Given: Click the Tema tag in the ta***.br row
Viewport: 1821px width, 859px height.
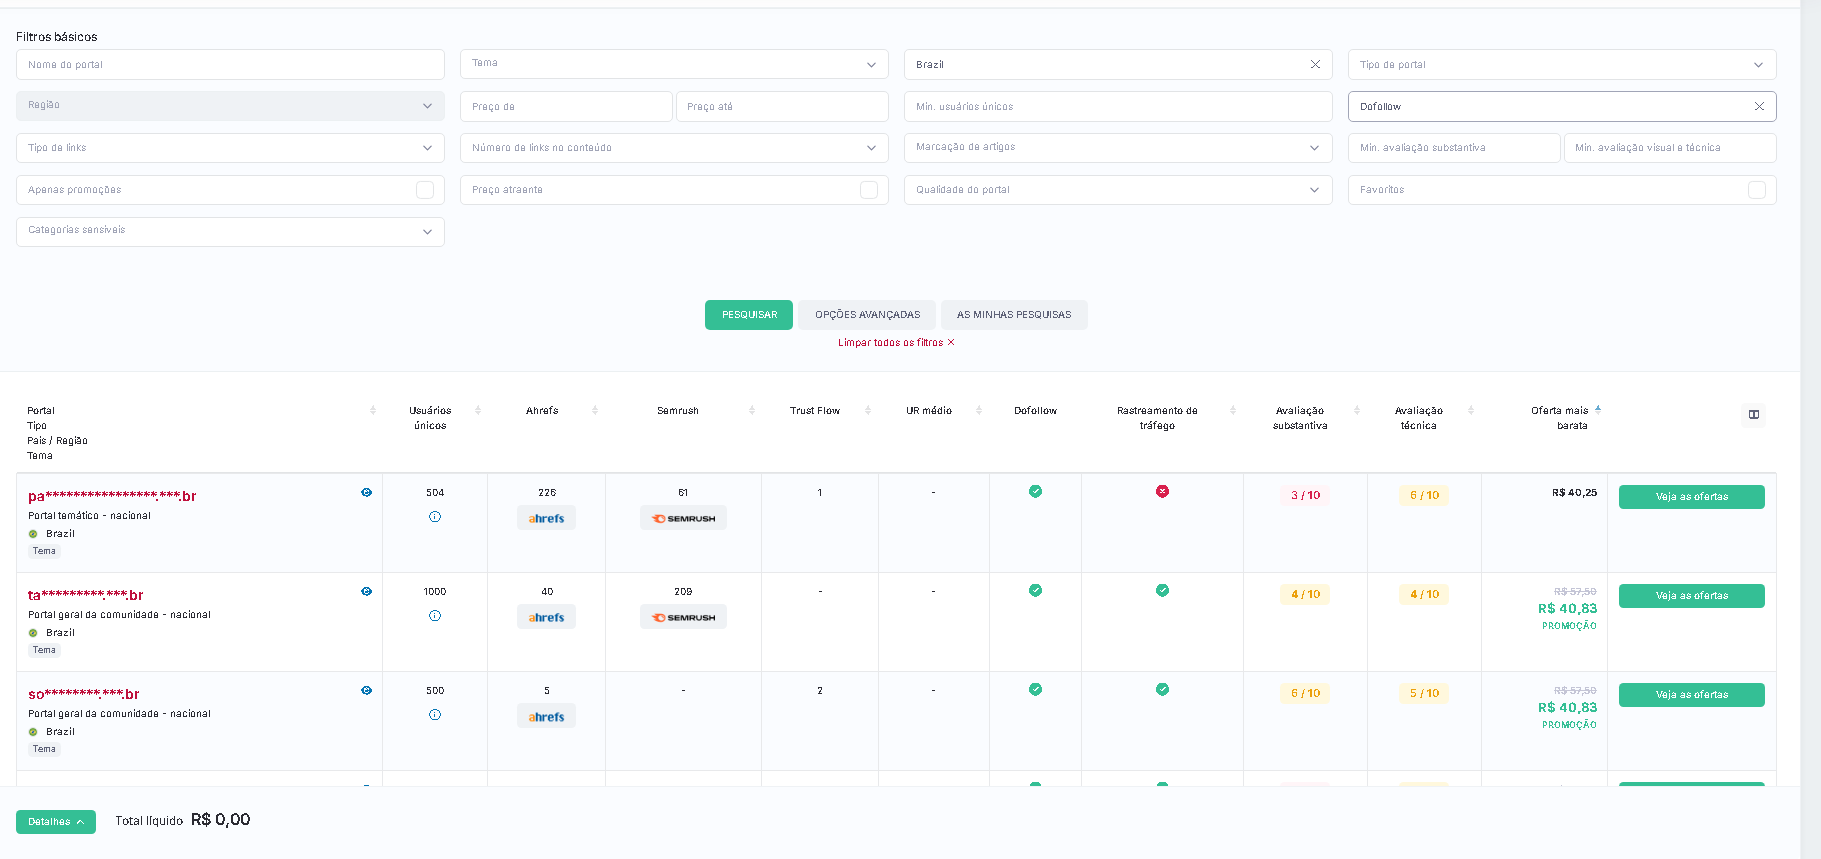Looking at the screenshot, I should (44, 650).
